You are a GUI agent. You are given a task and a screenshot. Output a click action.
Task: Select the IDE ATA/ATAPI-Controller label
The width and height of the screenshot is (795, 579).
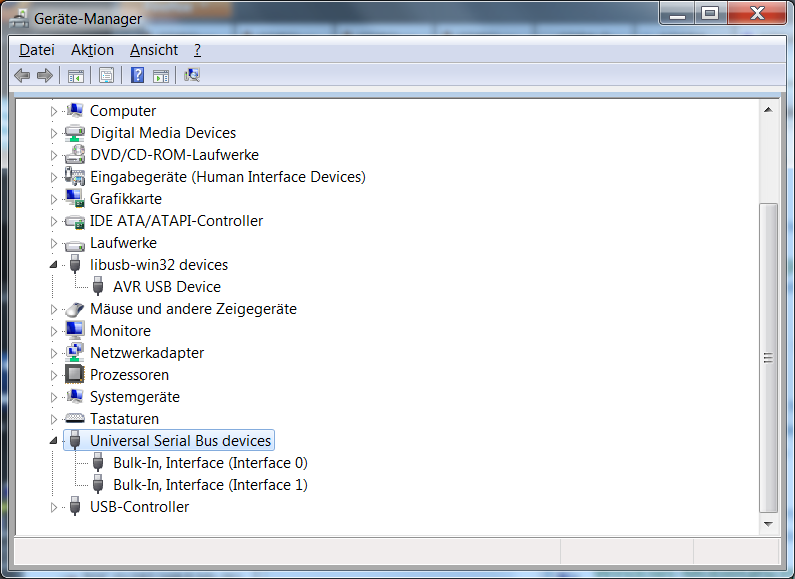point(176,221)
